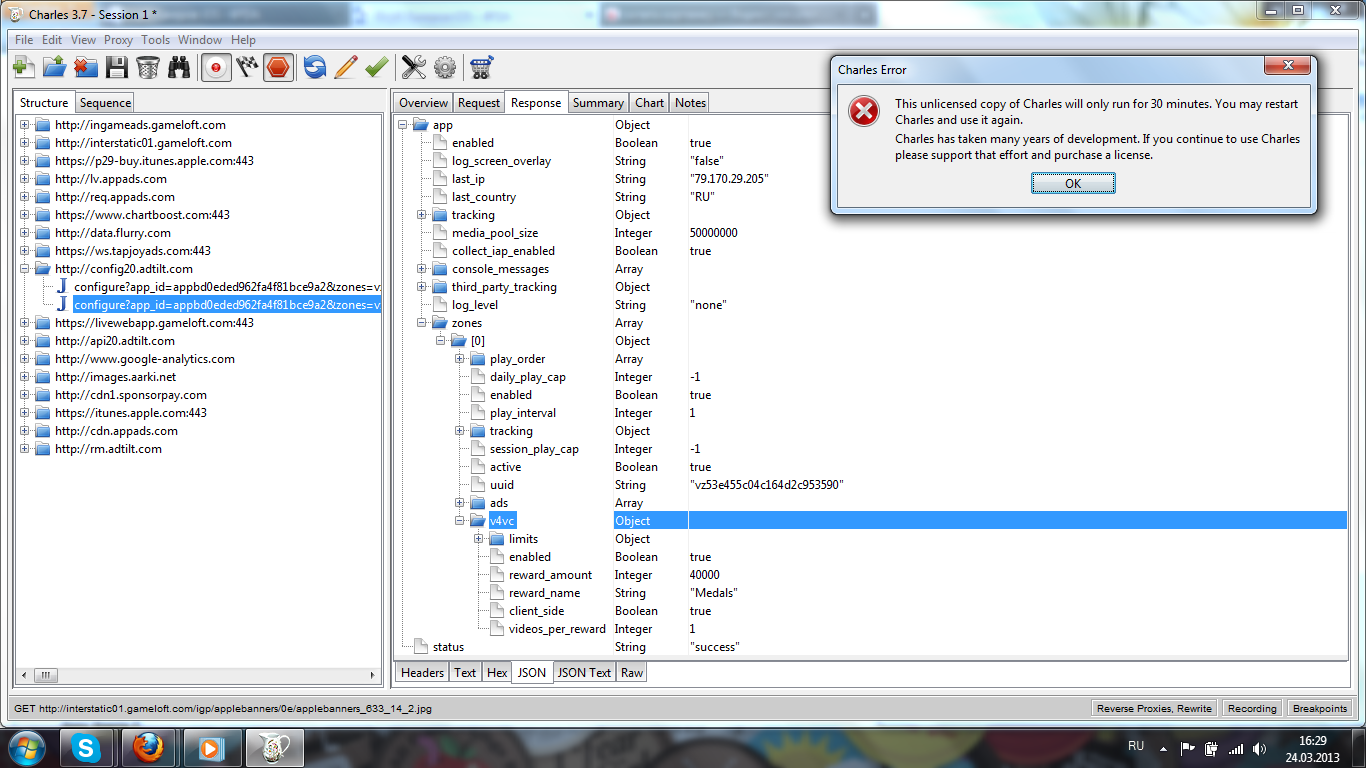Switch to the Request tab
Image resolution: width=1366 pixels, height=768 pixels.
479,103
